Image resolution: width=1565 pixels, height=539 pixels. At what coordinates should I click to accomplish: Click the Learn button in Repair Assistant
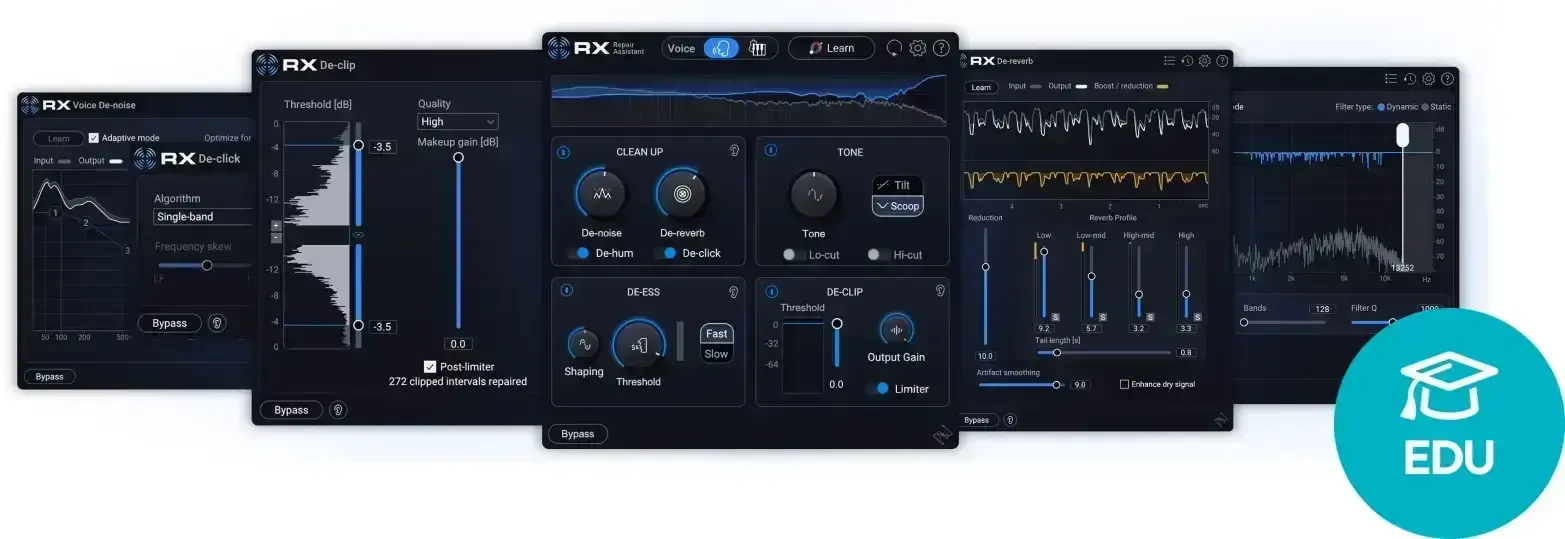831,48
